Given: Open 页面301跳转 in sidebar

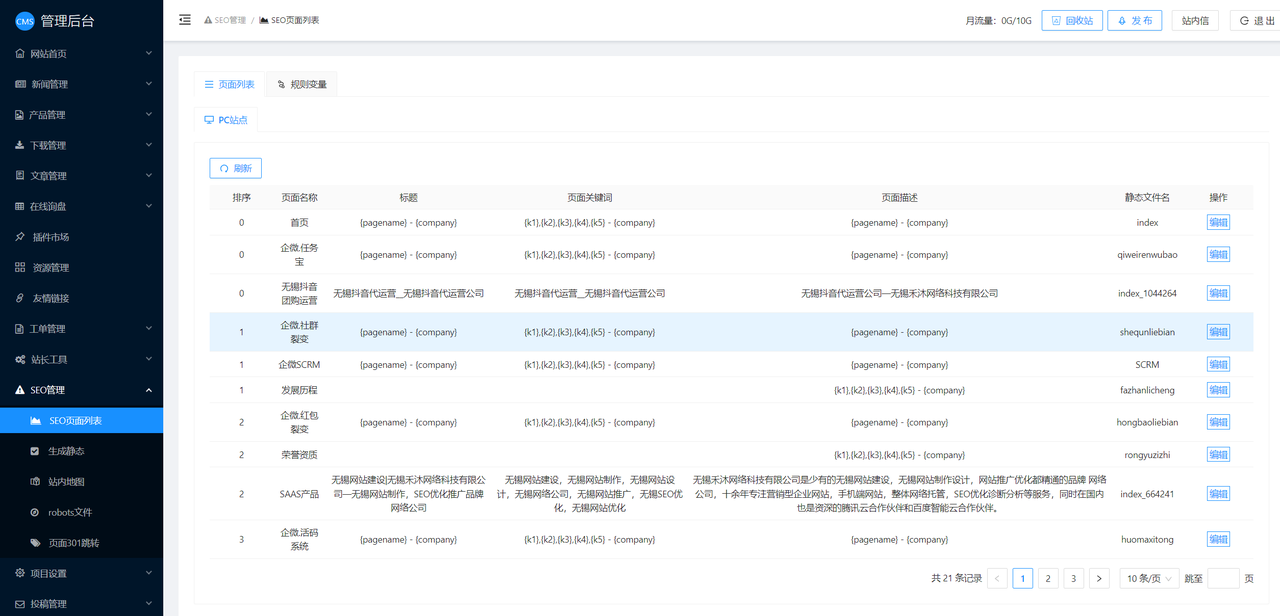Looking at the screenshot, I should [x=74, y=543].
